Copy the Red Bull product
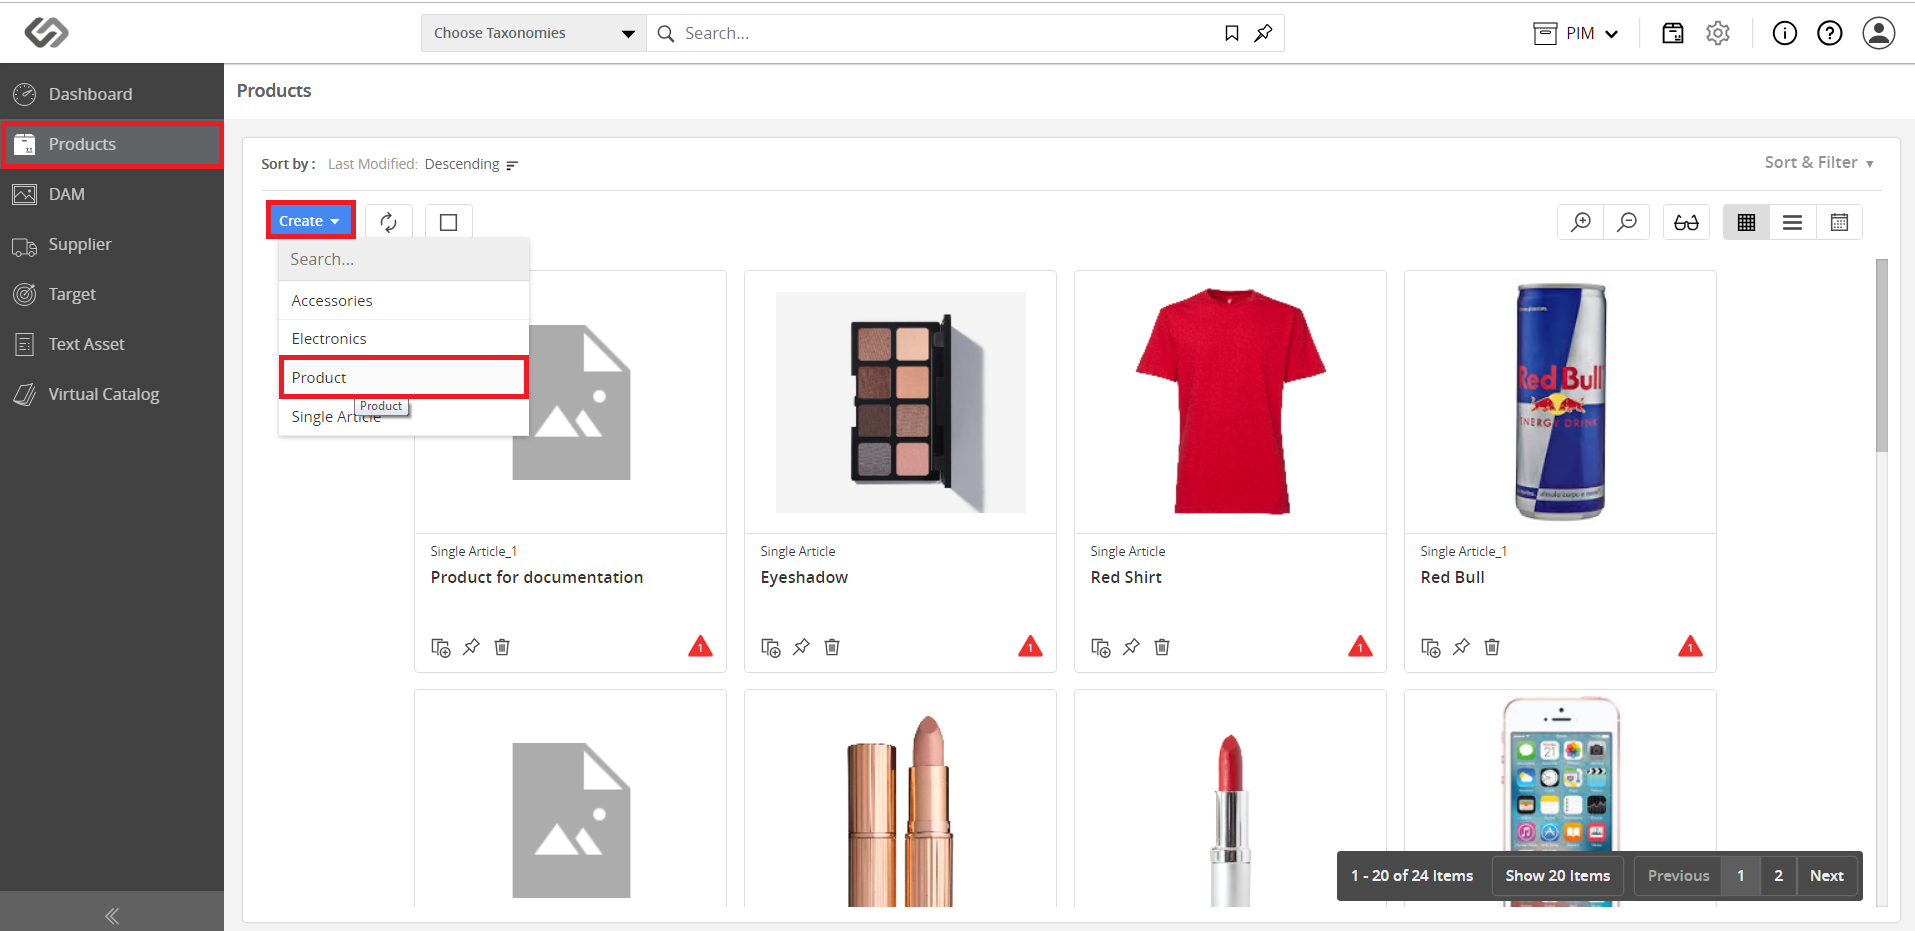 (x=1430, y=647)
